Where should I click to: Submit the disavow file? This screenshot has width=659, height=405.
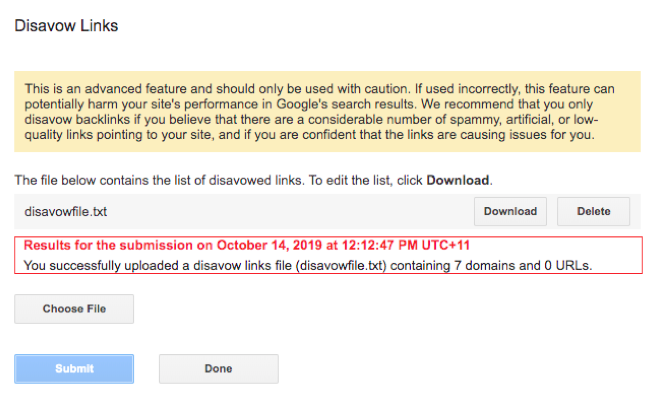point(74,369)
